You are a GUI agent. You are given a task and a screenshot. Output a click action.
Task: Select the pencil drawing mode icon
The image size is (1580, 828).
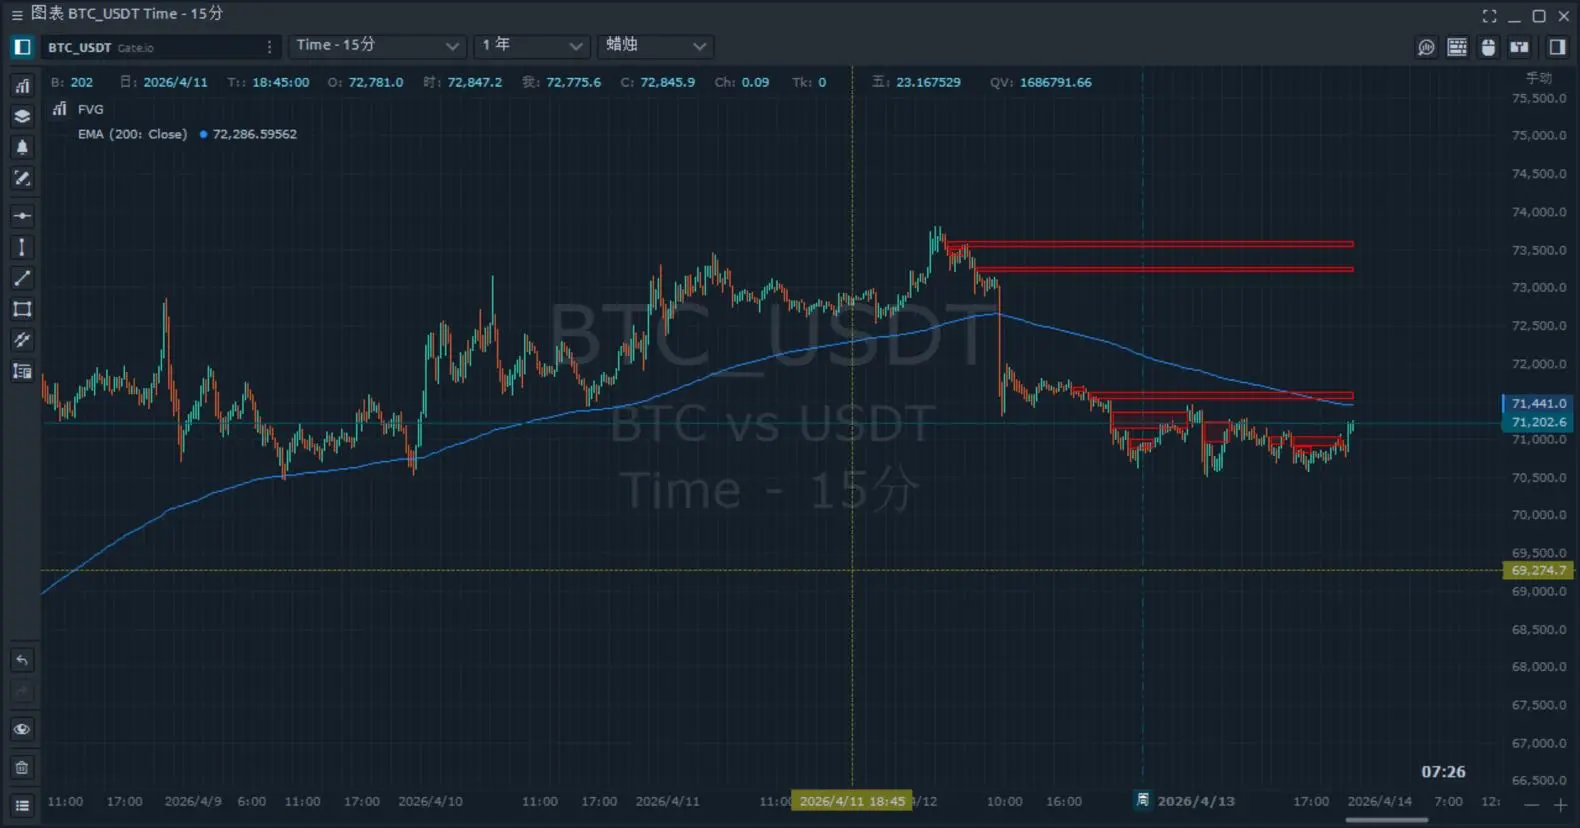(22, 179)
